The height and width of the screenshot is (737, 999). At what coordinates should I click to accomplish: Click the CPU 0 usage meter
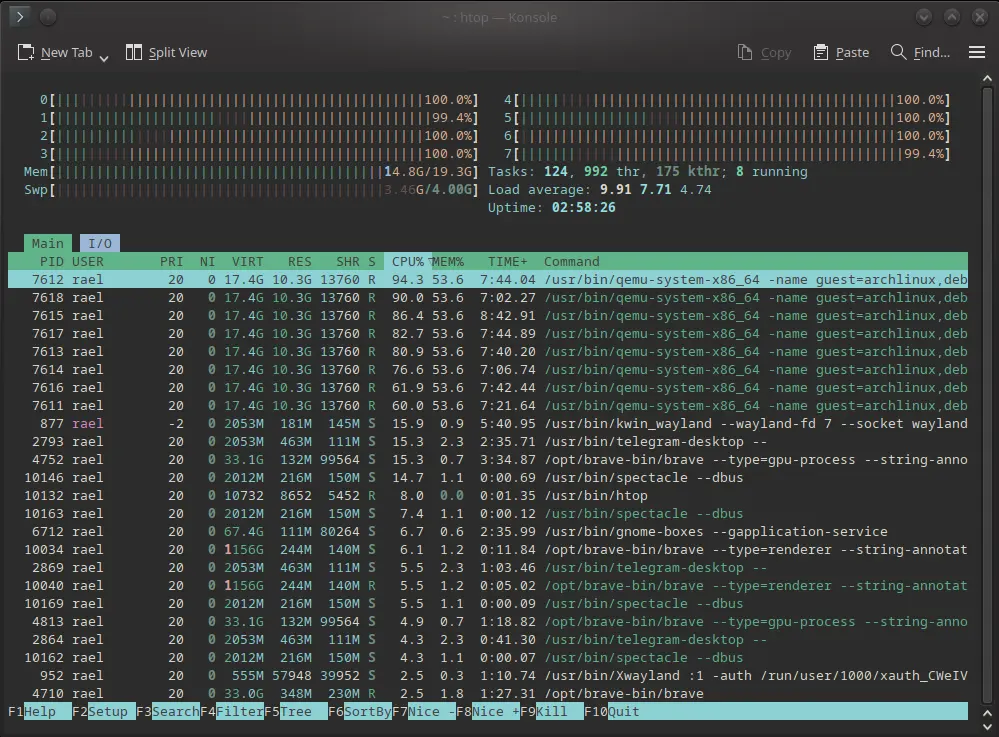259,100
